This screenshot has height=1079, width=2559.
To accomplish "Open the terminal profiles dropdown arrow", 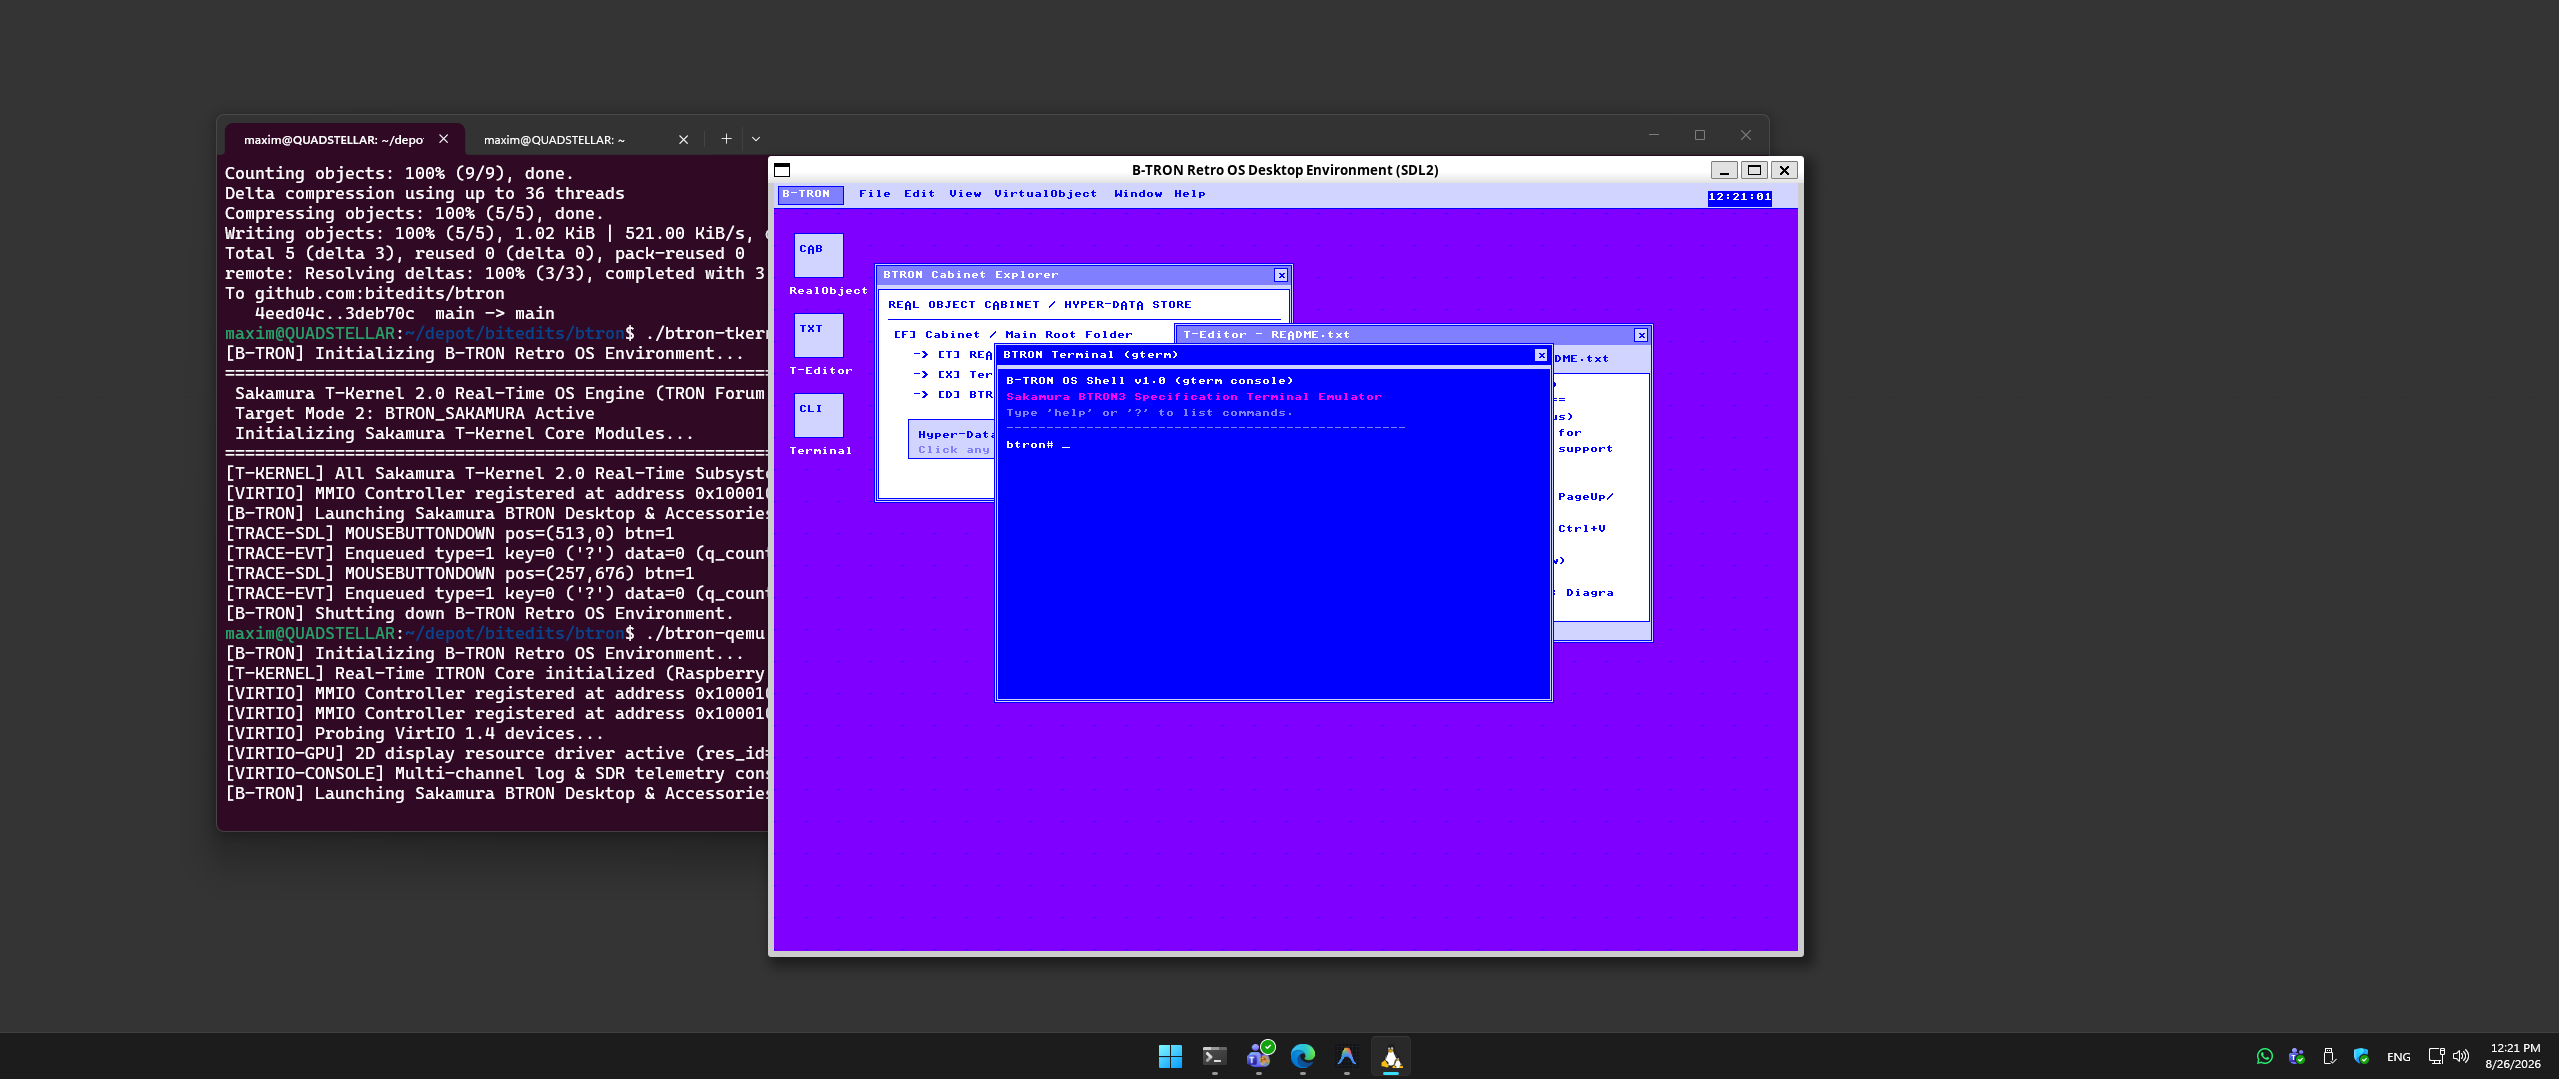I will tap(756, 139).
